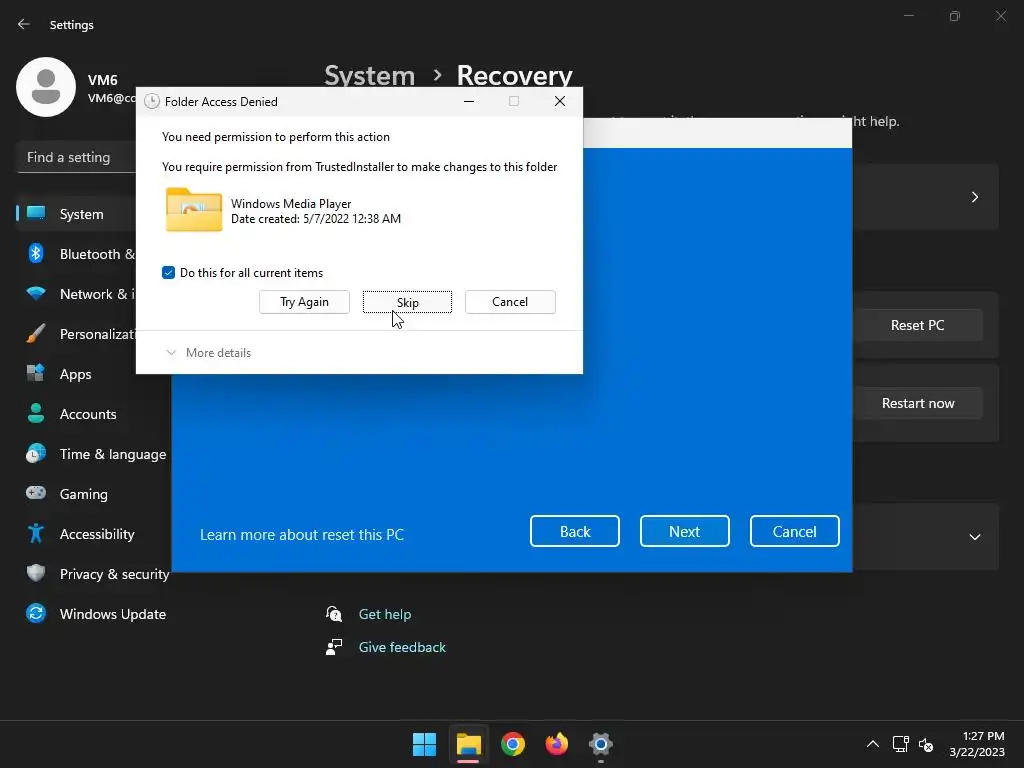Viewport: 1024px width, 768px height.
Task: Click the Give feedback icon
Action: click(334, 647)
